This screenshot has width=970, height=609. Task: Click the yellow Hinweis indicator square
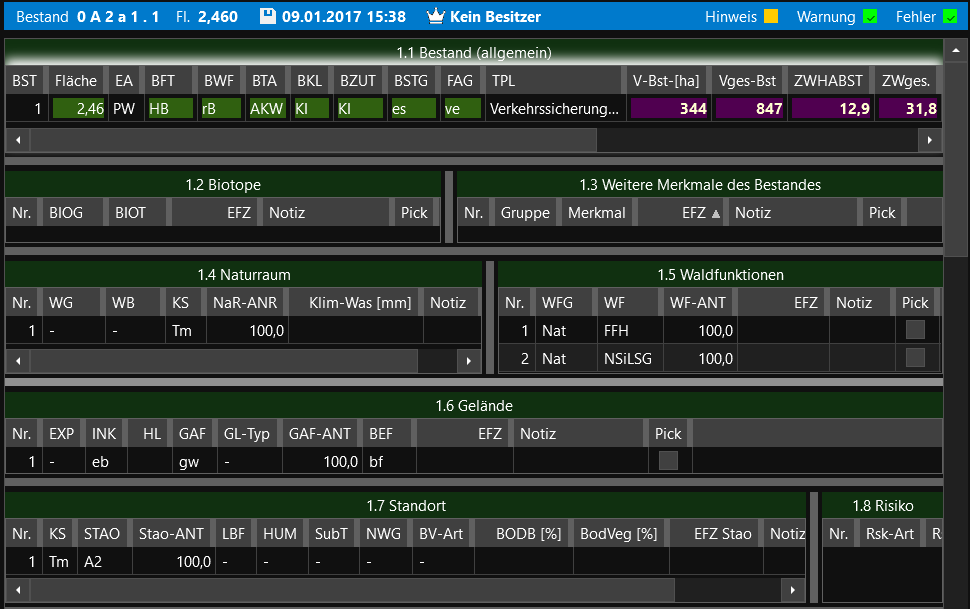point(771,17)
